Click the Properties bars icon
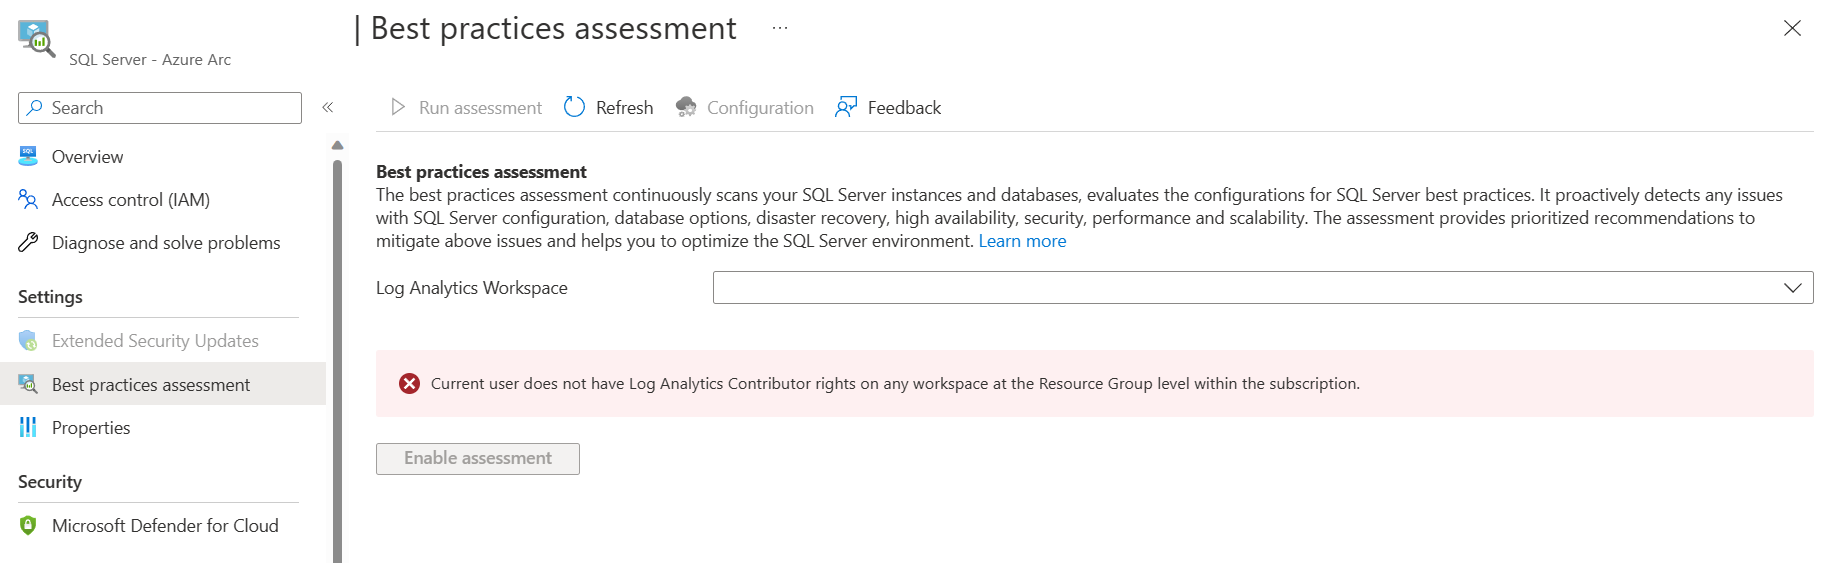This screenshot has width=1832, height=563. 28,427
